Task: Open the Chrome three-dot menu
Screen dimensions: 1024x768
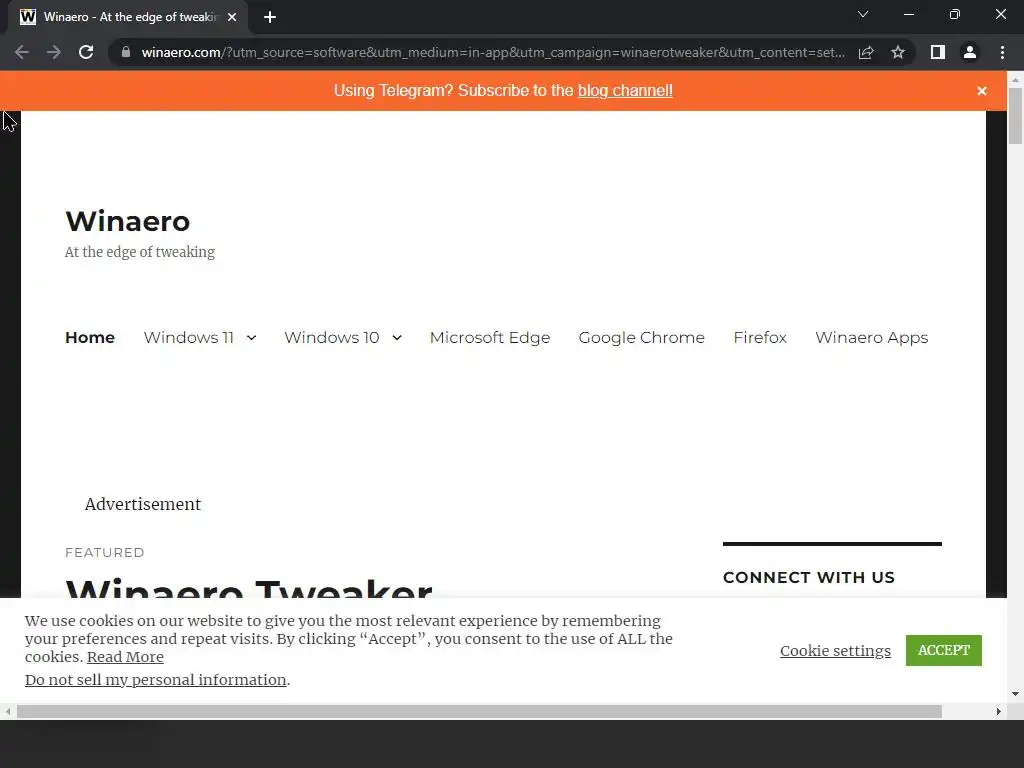Action: click(1002, 52)
